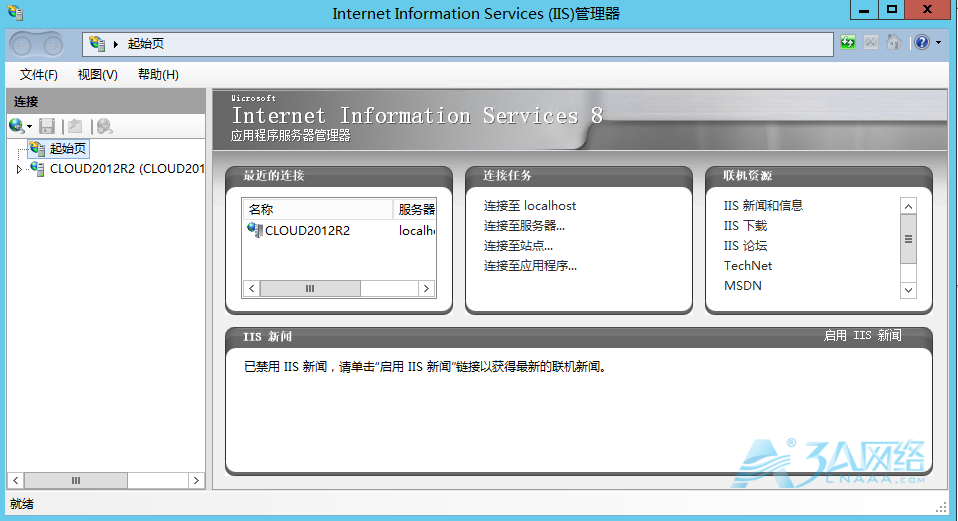Click right scroll arrow of Connections pane
This screenshot has height=521, width=958.
click(x=196, y=481)
